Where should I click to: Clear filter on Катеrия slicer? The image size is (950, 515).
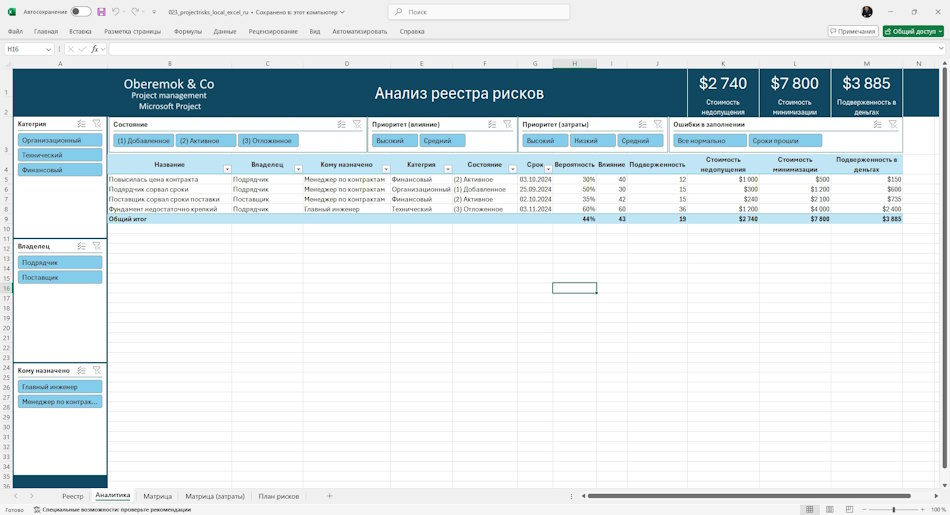pos(96,124)
